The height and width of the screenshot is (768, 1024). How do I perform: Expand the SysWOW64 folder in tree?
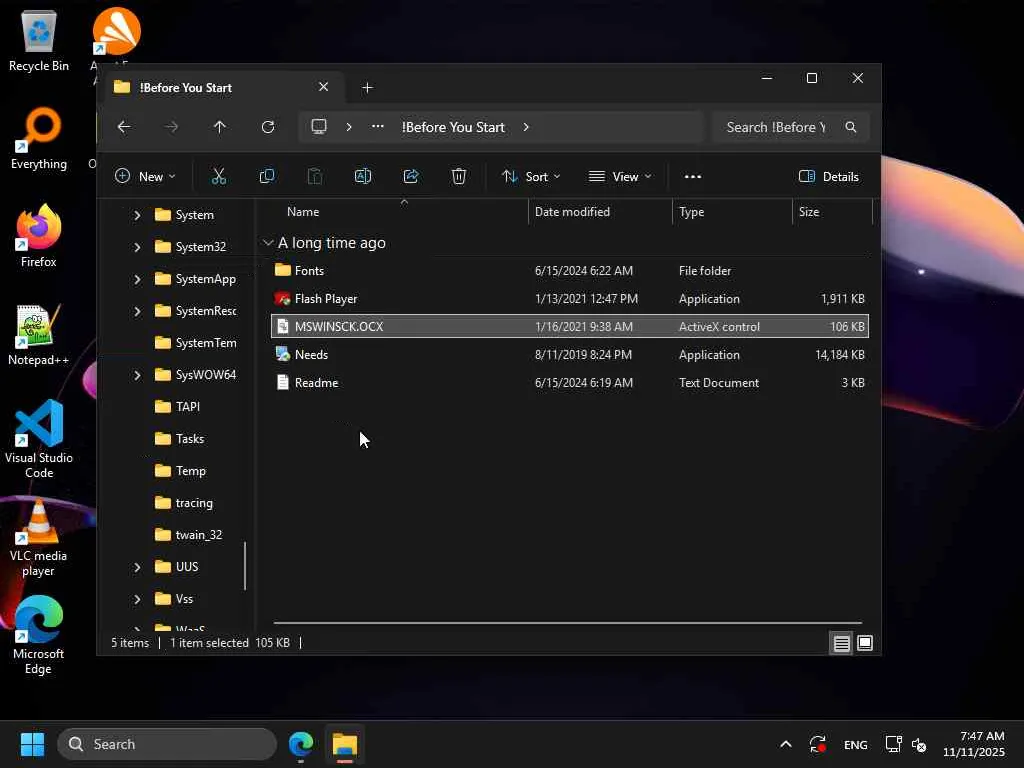(x=137, y=375)
